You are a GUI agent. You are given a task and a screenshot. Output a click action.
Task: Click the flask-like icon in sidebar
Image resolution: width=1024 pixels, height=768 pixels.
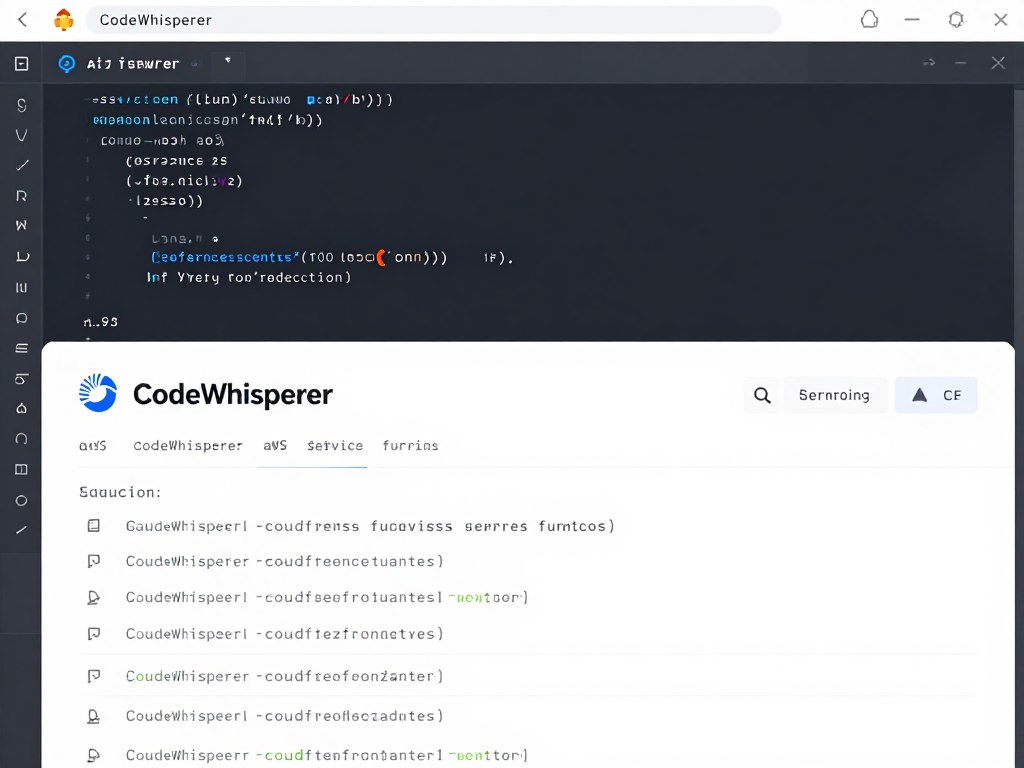[22, 408]
